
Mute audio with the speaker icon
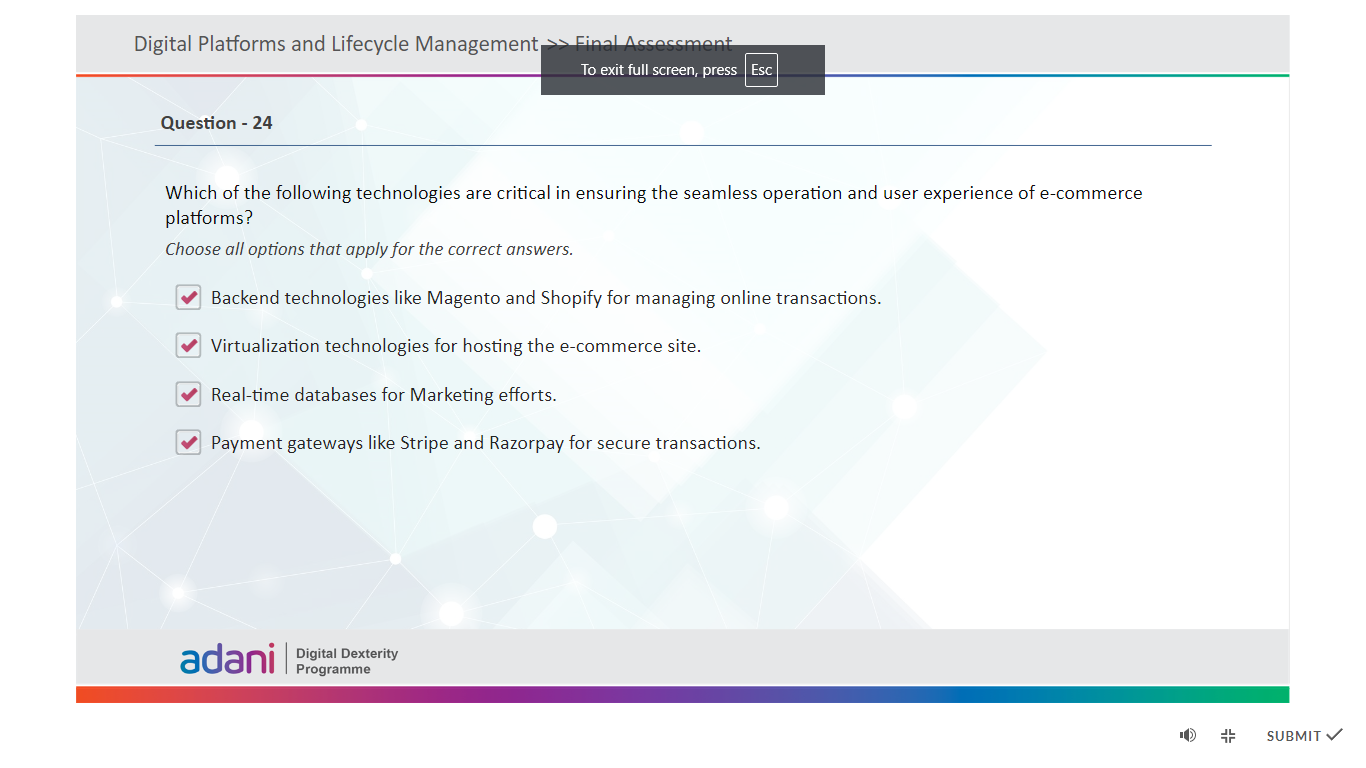point(1187,735)
